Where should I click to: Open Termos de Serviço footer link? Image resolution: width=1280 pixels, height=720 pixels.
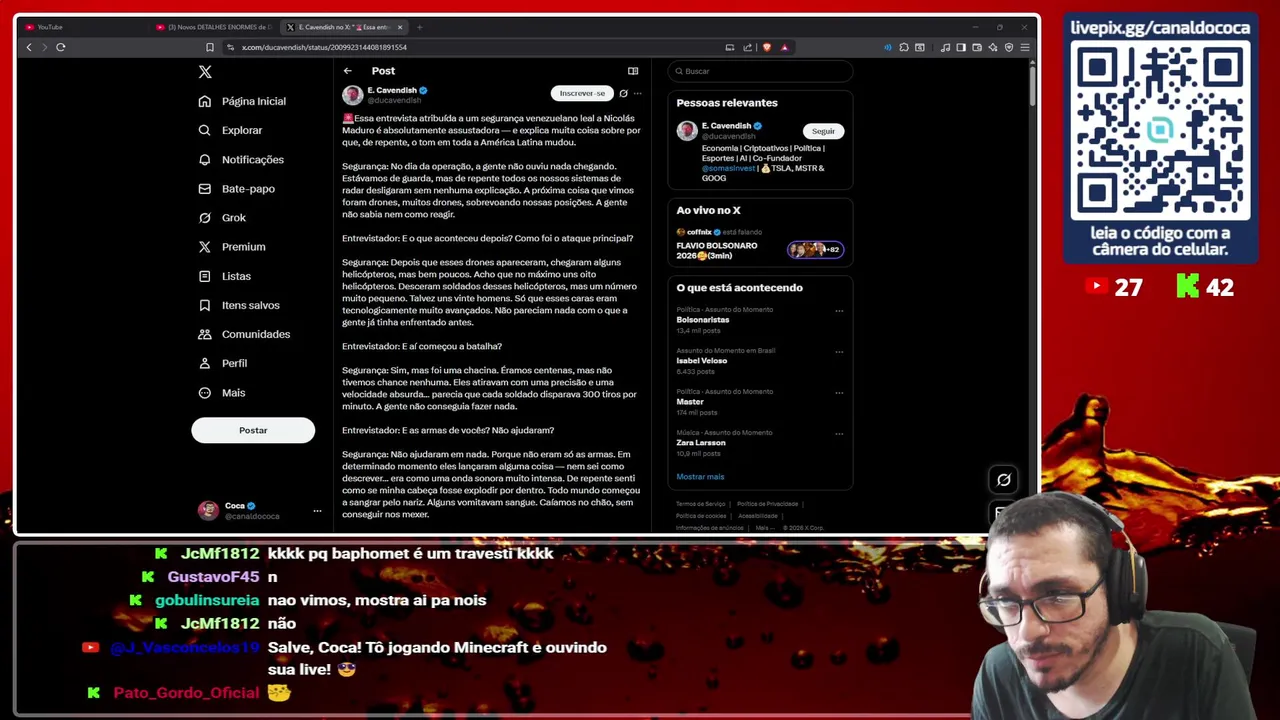(x=702, y=504)
